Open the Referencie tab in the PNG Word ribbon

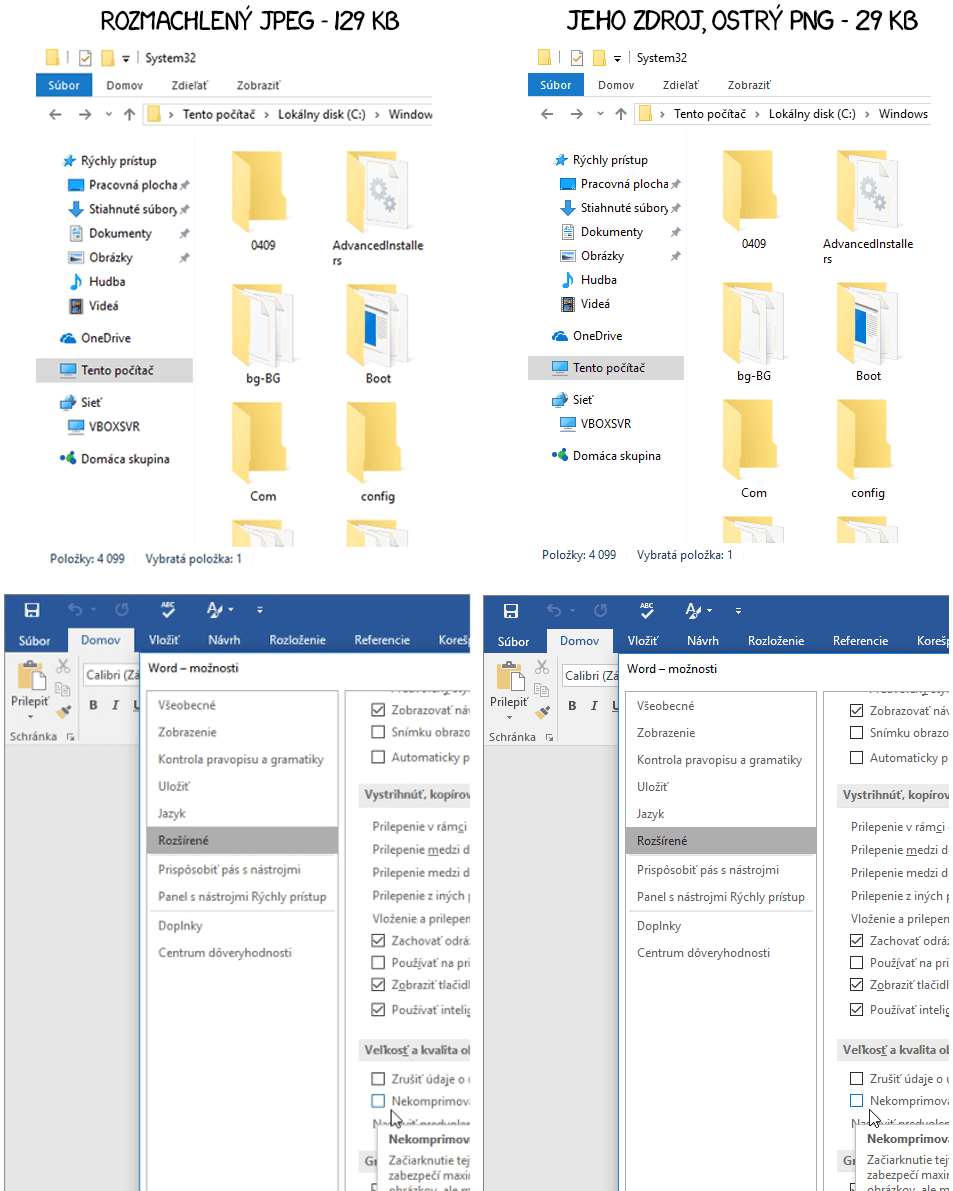point(860,641)
